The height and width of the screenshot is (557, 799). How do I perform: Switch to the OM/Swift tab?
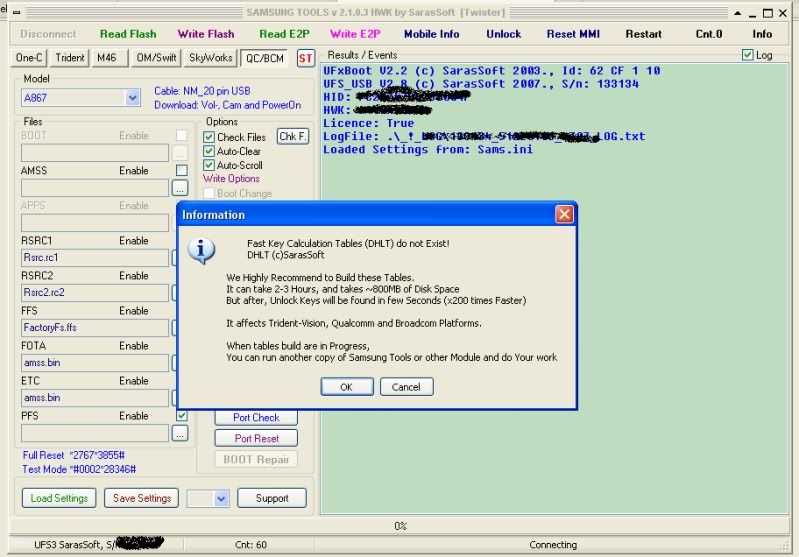click(156, 58)
